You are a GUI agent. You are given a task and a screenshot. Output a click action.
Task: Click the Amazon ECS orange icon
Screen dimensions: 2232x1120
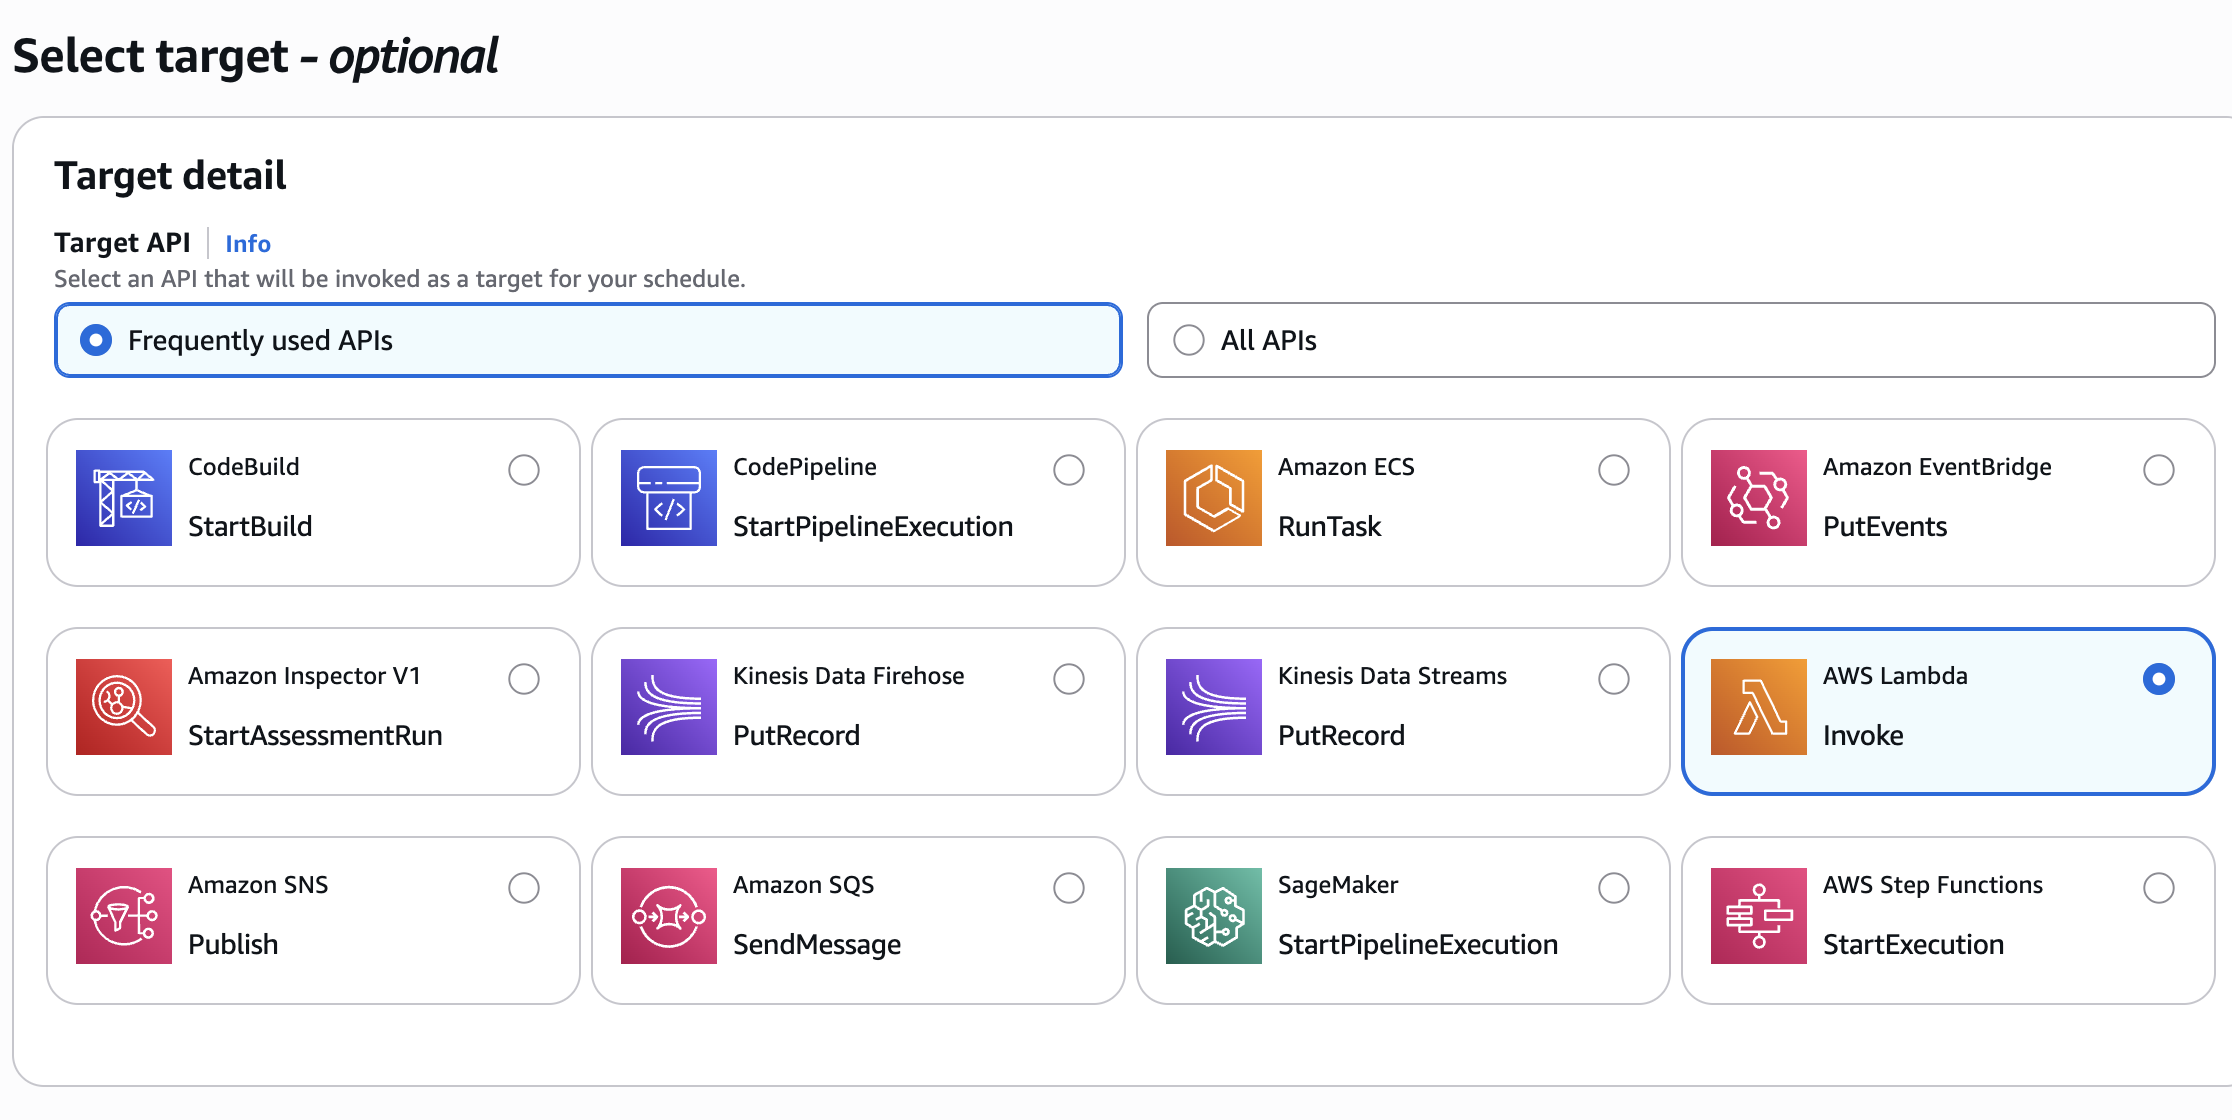[1213, 498]
